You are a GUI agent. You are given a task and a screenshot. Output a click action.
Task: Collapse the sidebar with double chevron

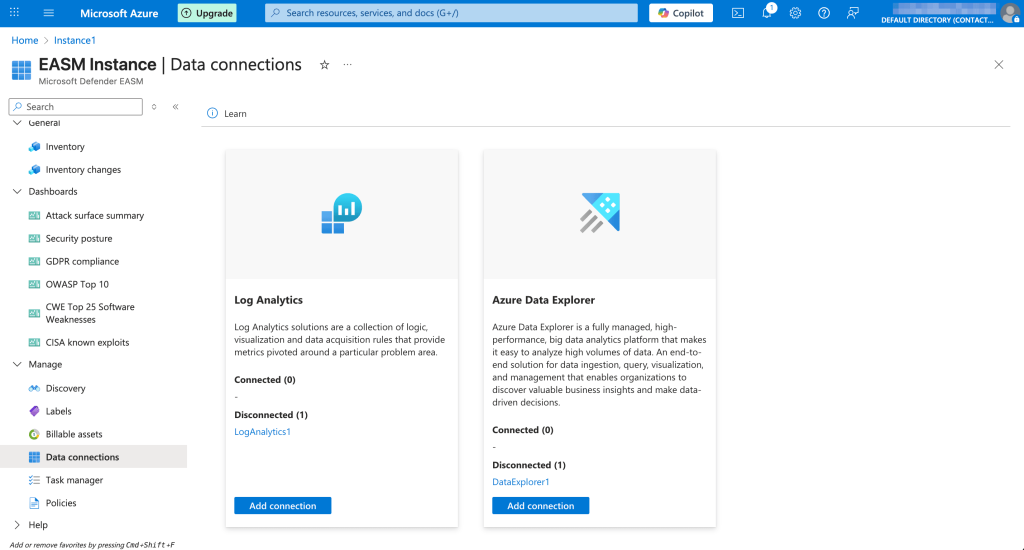[176, 106]
